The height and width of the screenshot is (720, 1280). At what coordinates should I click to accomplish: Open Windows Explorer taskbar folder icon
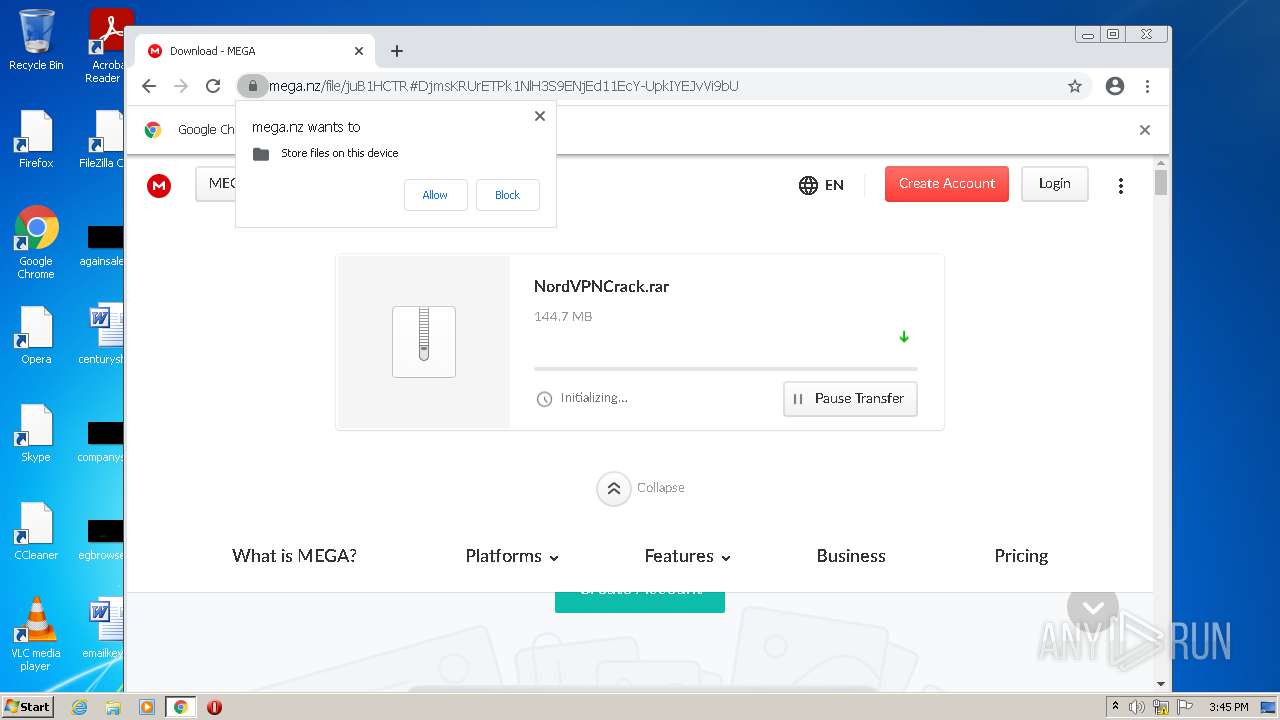pos(113,707)
